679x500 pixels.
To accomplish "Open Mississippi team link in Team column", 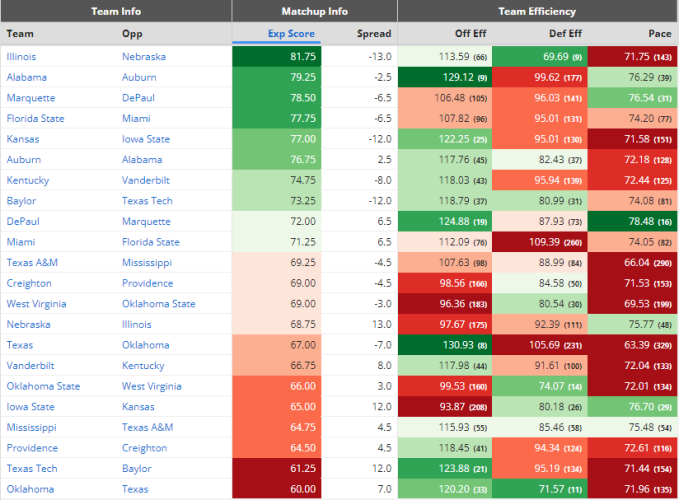I will 31,428.
